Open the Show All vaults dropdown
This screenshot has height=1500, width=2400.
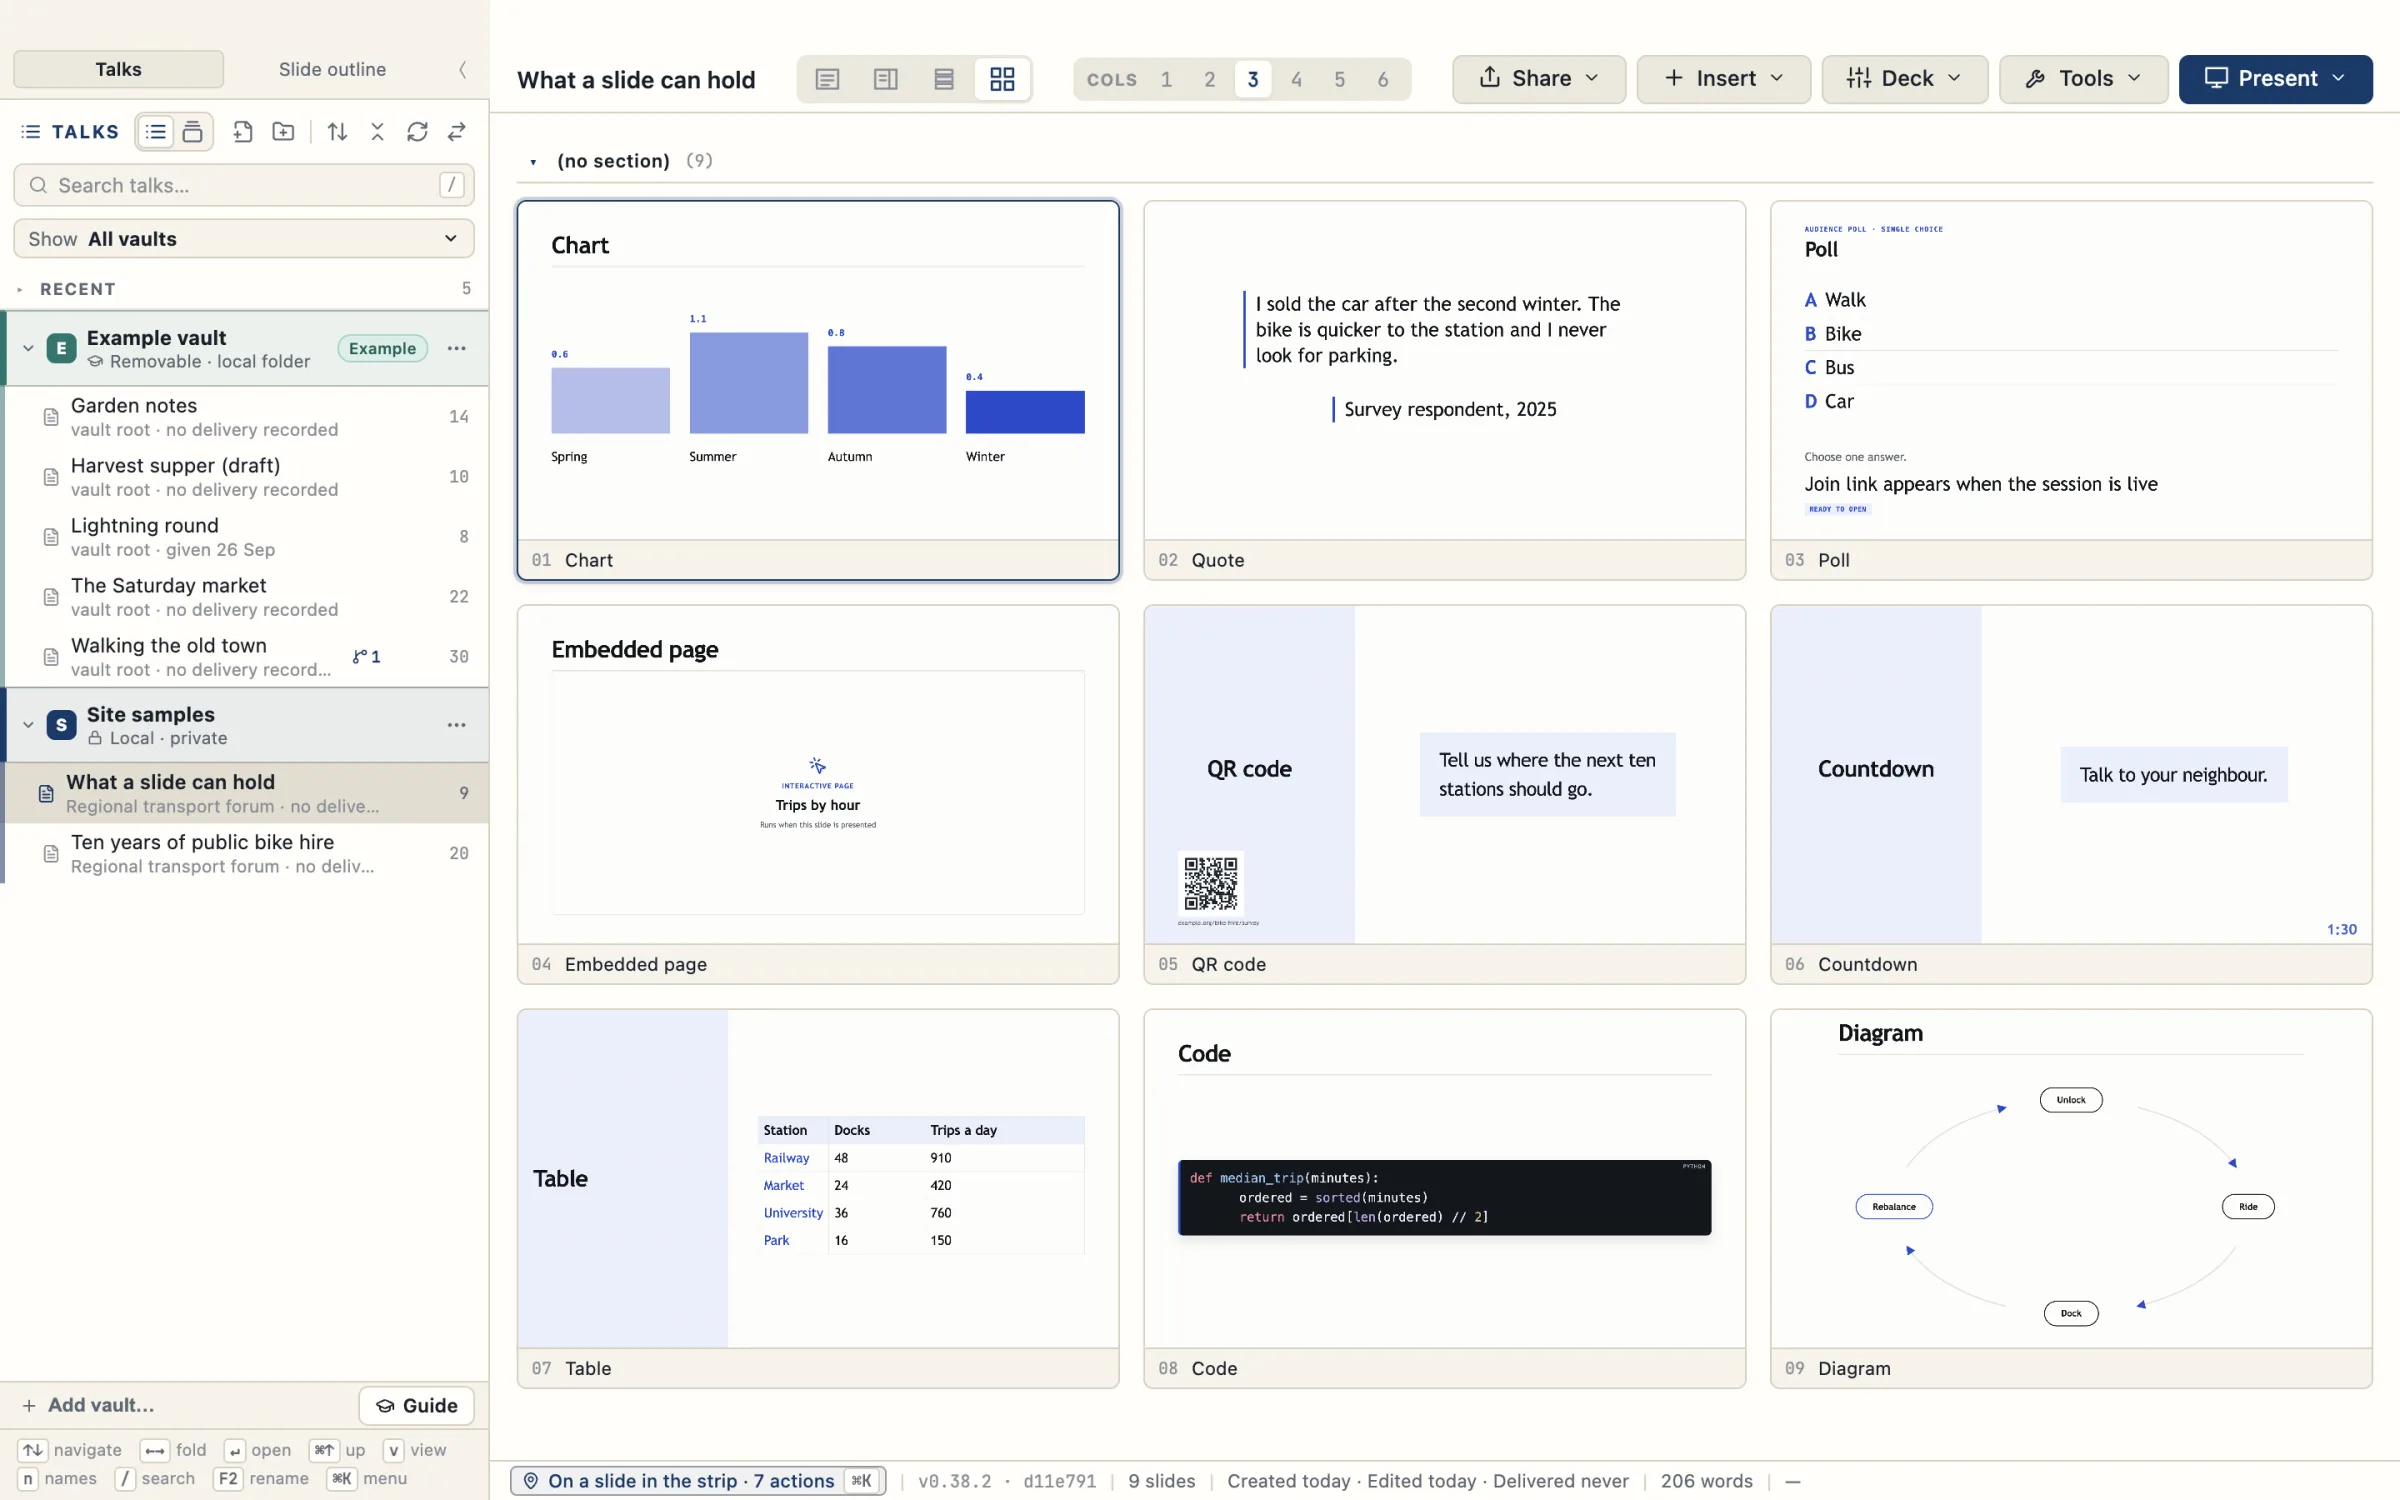coord(244,239)
